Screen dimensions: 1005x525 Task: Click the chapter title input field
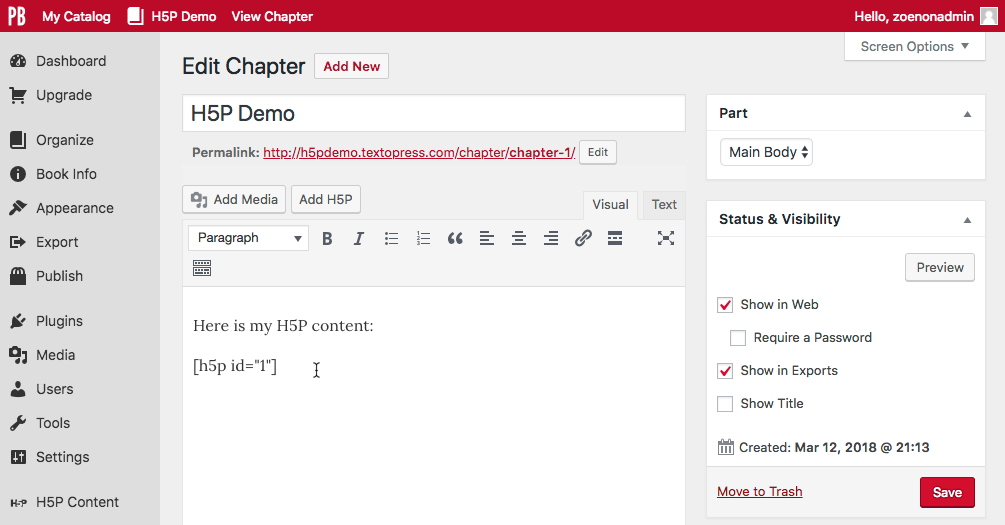(x=434, y=113)
